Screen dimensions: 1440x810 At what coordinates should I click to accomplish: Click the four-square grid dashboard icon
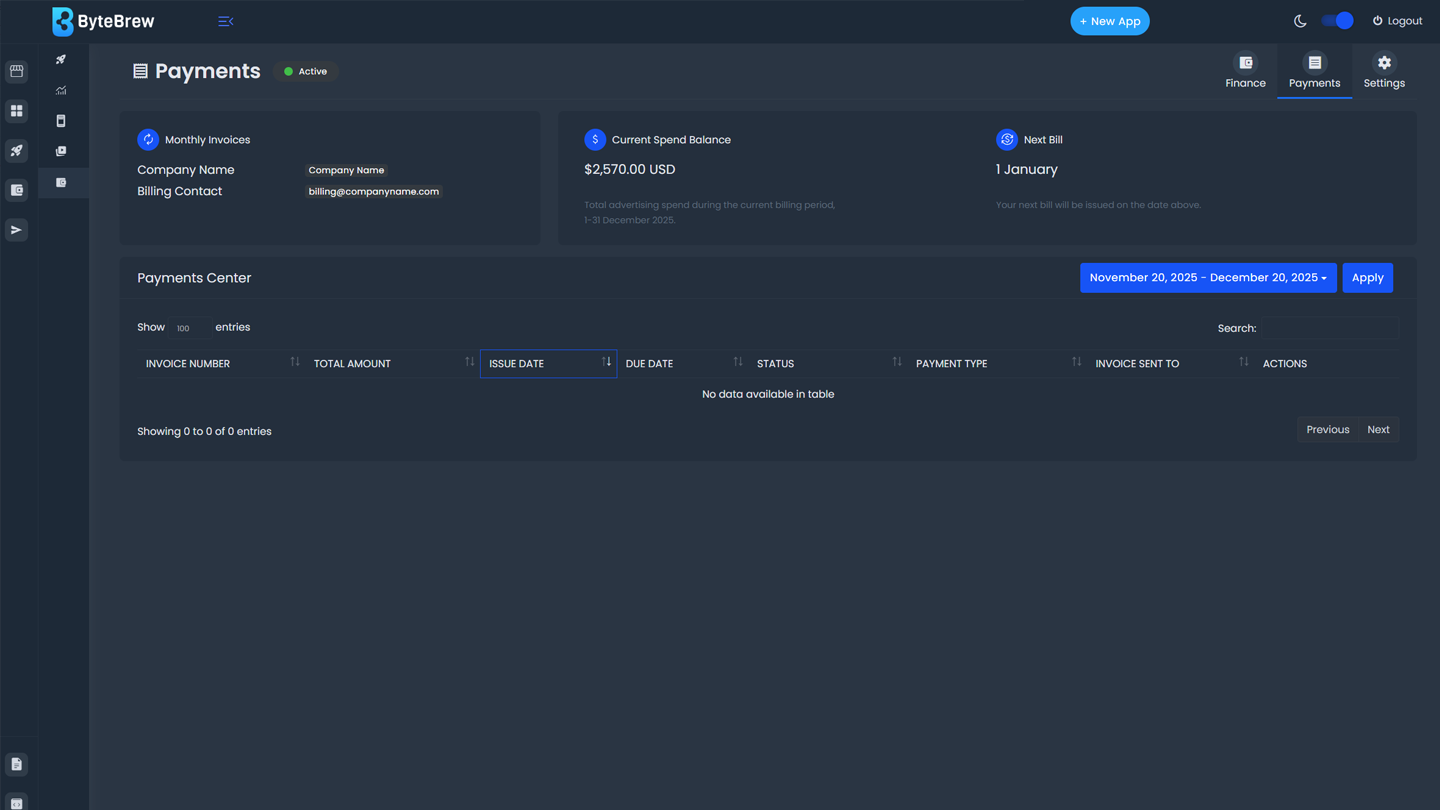coord(17,111)
